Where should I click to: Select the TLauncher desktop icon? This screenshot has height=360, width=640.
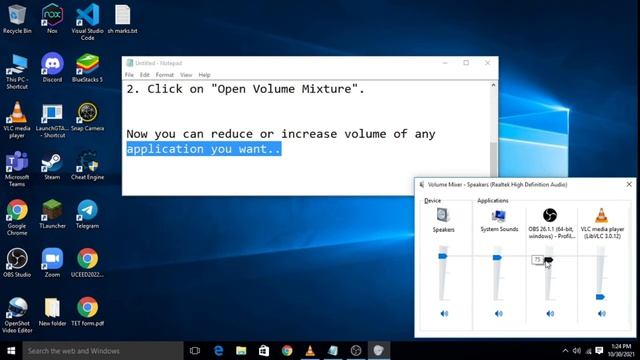[52, 214]
